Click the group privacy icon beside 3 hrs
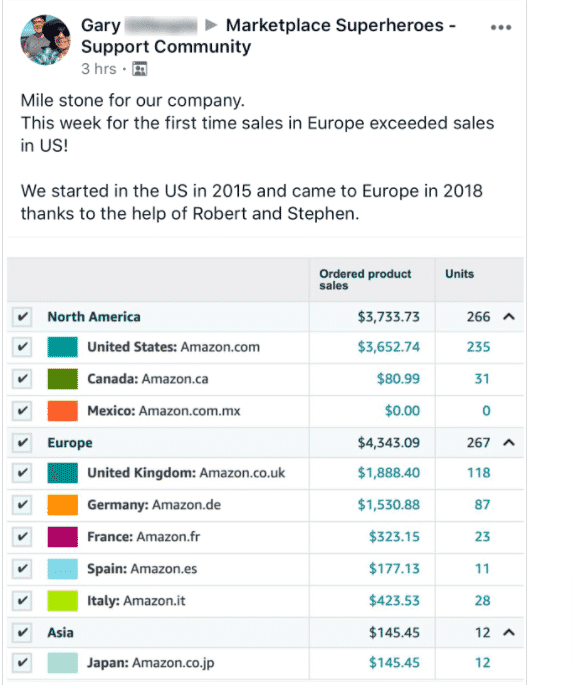Screen dimensions: 573x685 pyautogui.click(x=140, y=69)
